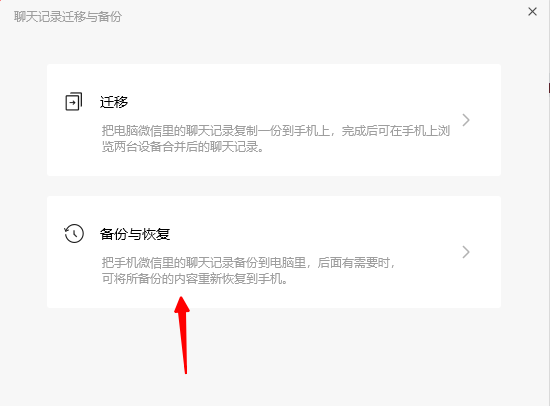
Task: Click the 备份与恢复 clock history icon
Action: (x=74, y=234)
